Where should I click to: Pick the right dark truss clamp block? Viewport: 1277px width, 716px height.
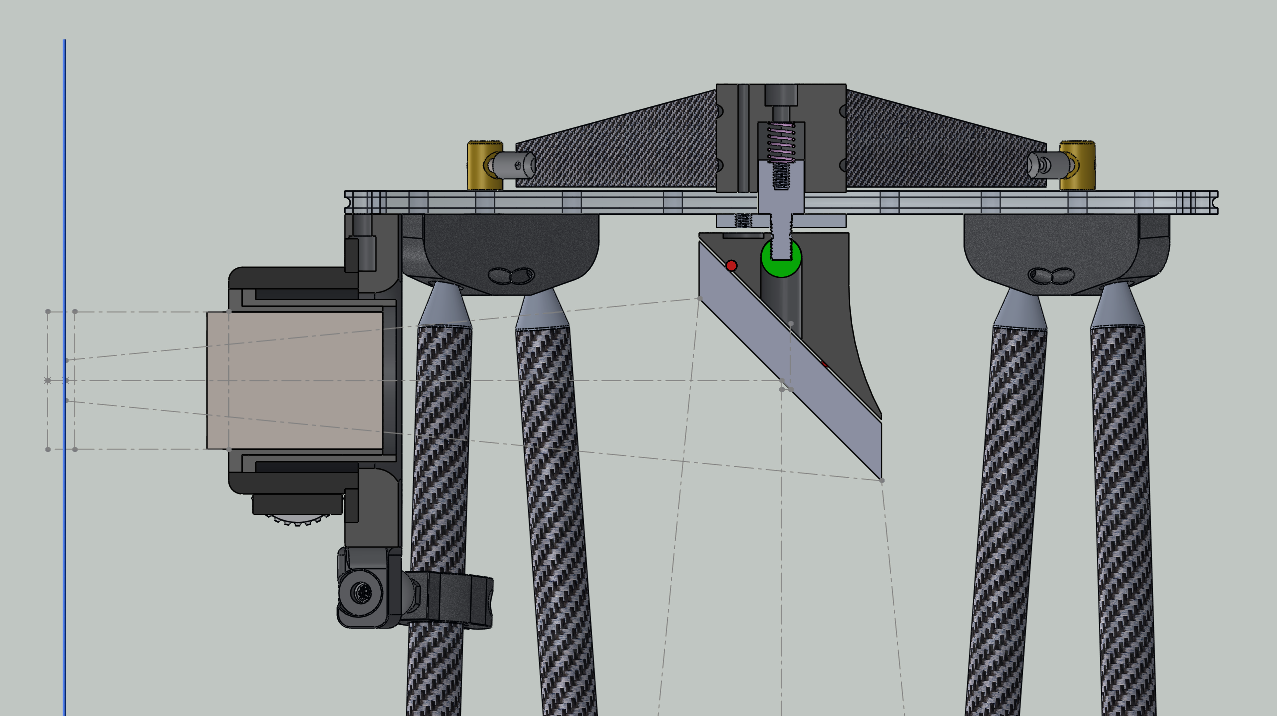(1066, 254)
